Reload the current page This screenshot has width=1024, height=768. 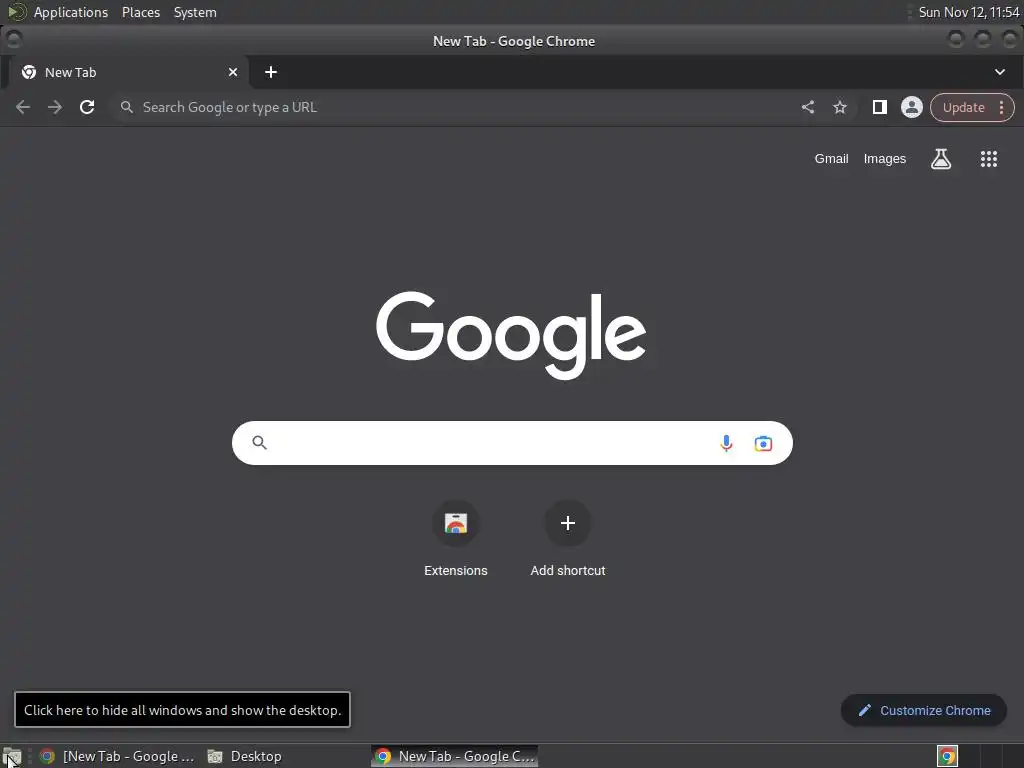coord(87,107)
